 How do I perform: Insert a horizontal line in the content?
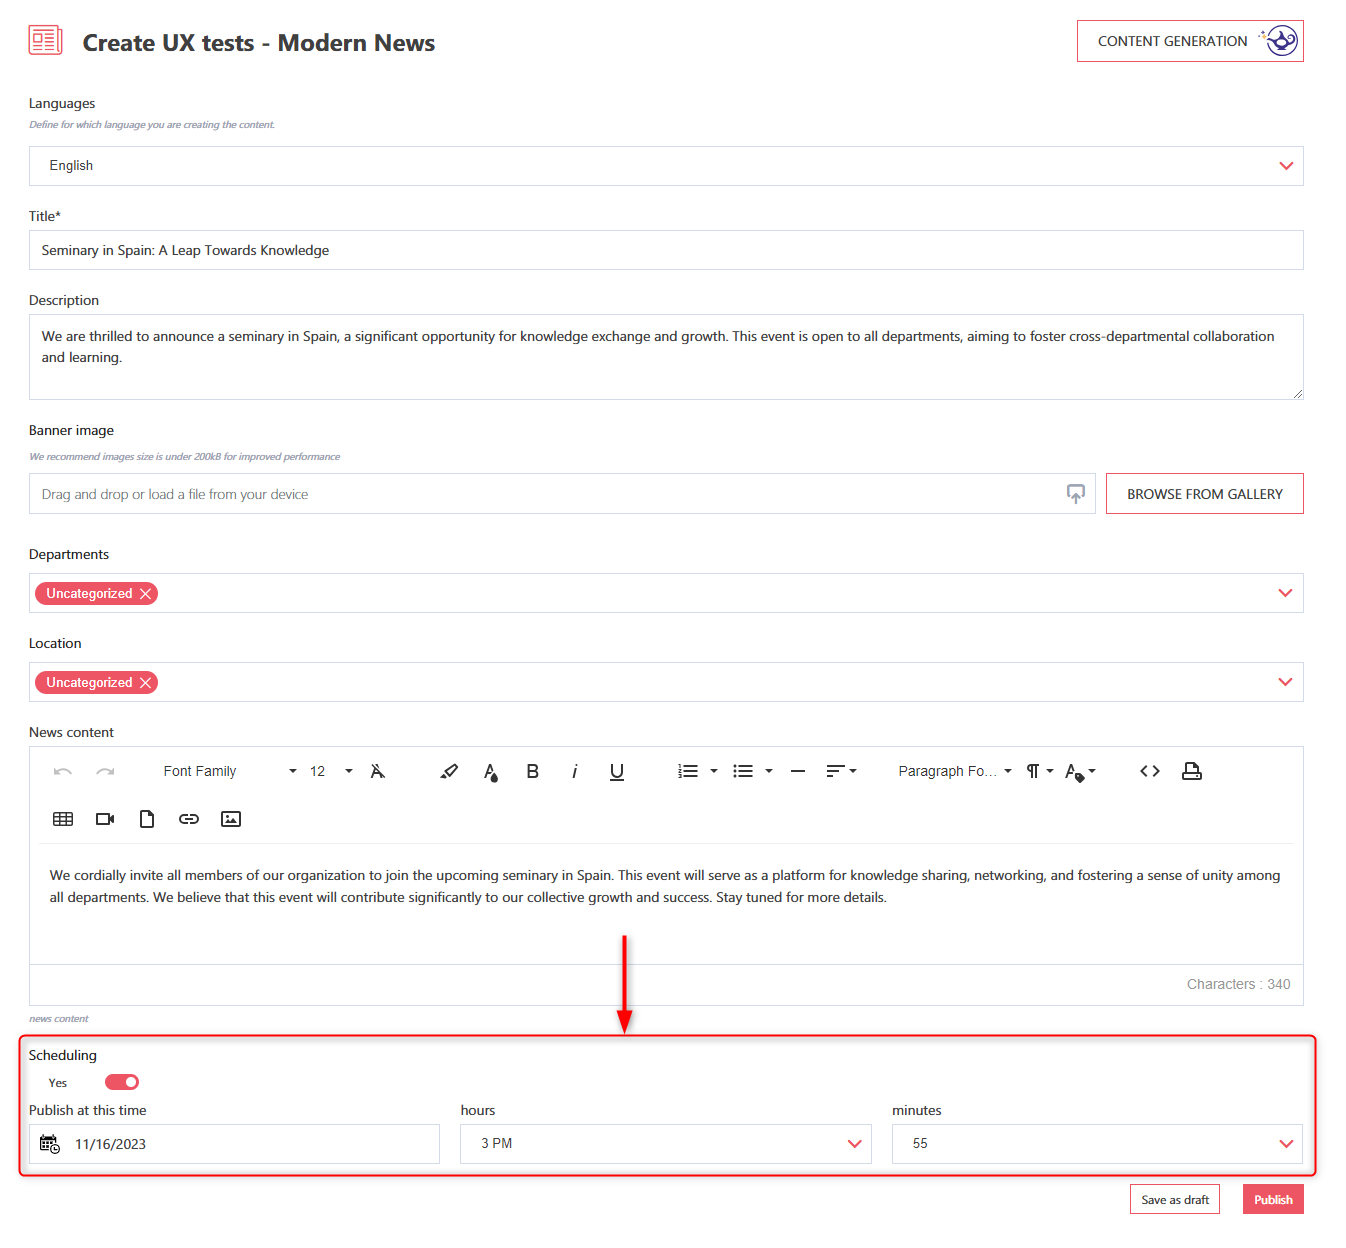pyautogui.click(x=797, y=770)
